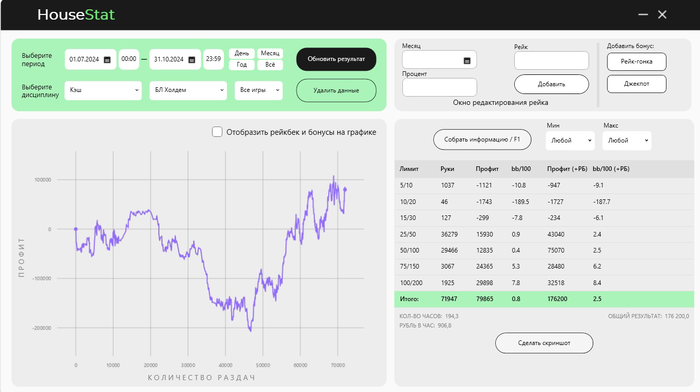
Task: Open the start date calendar icon
Action: point(107,60)
